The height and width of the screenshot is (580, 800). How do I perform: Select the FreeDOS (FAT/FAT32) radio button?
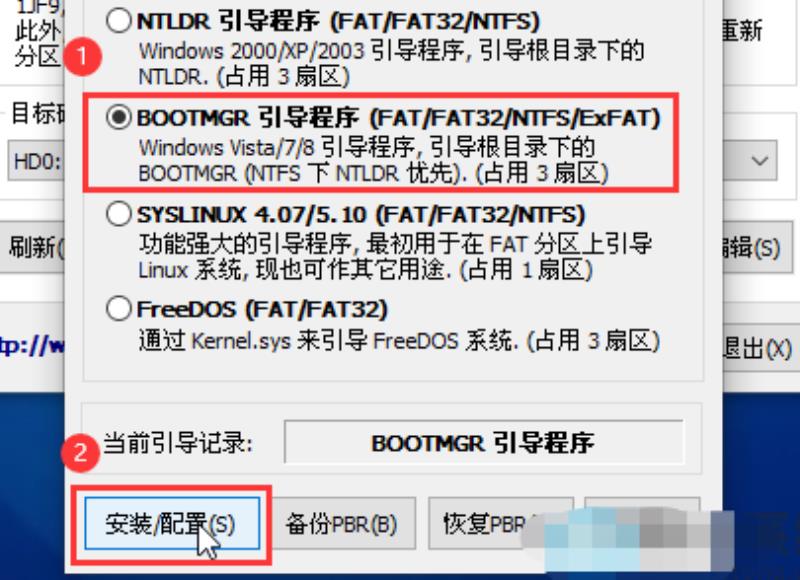coord(118,309)
